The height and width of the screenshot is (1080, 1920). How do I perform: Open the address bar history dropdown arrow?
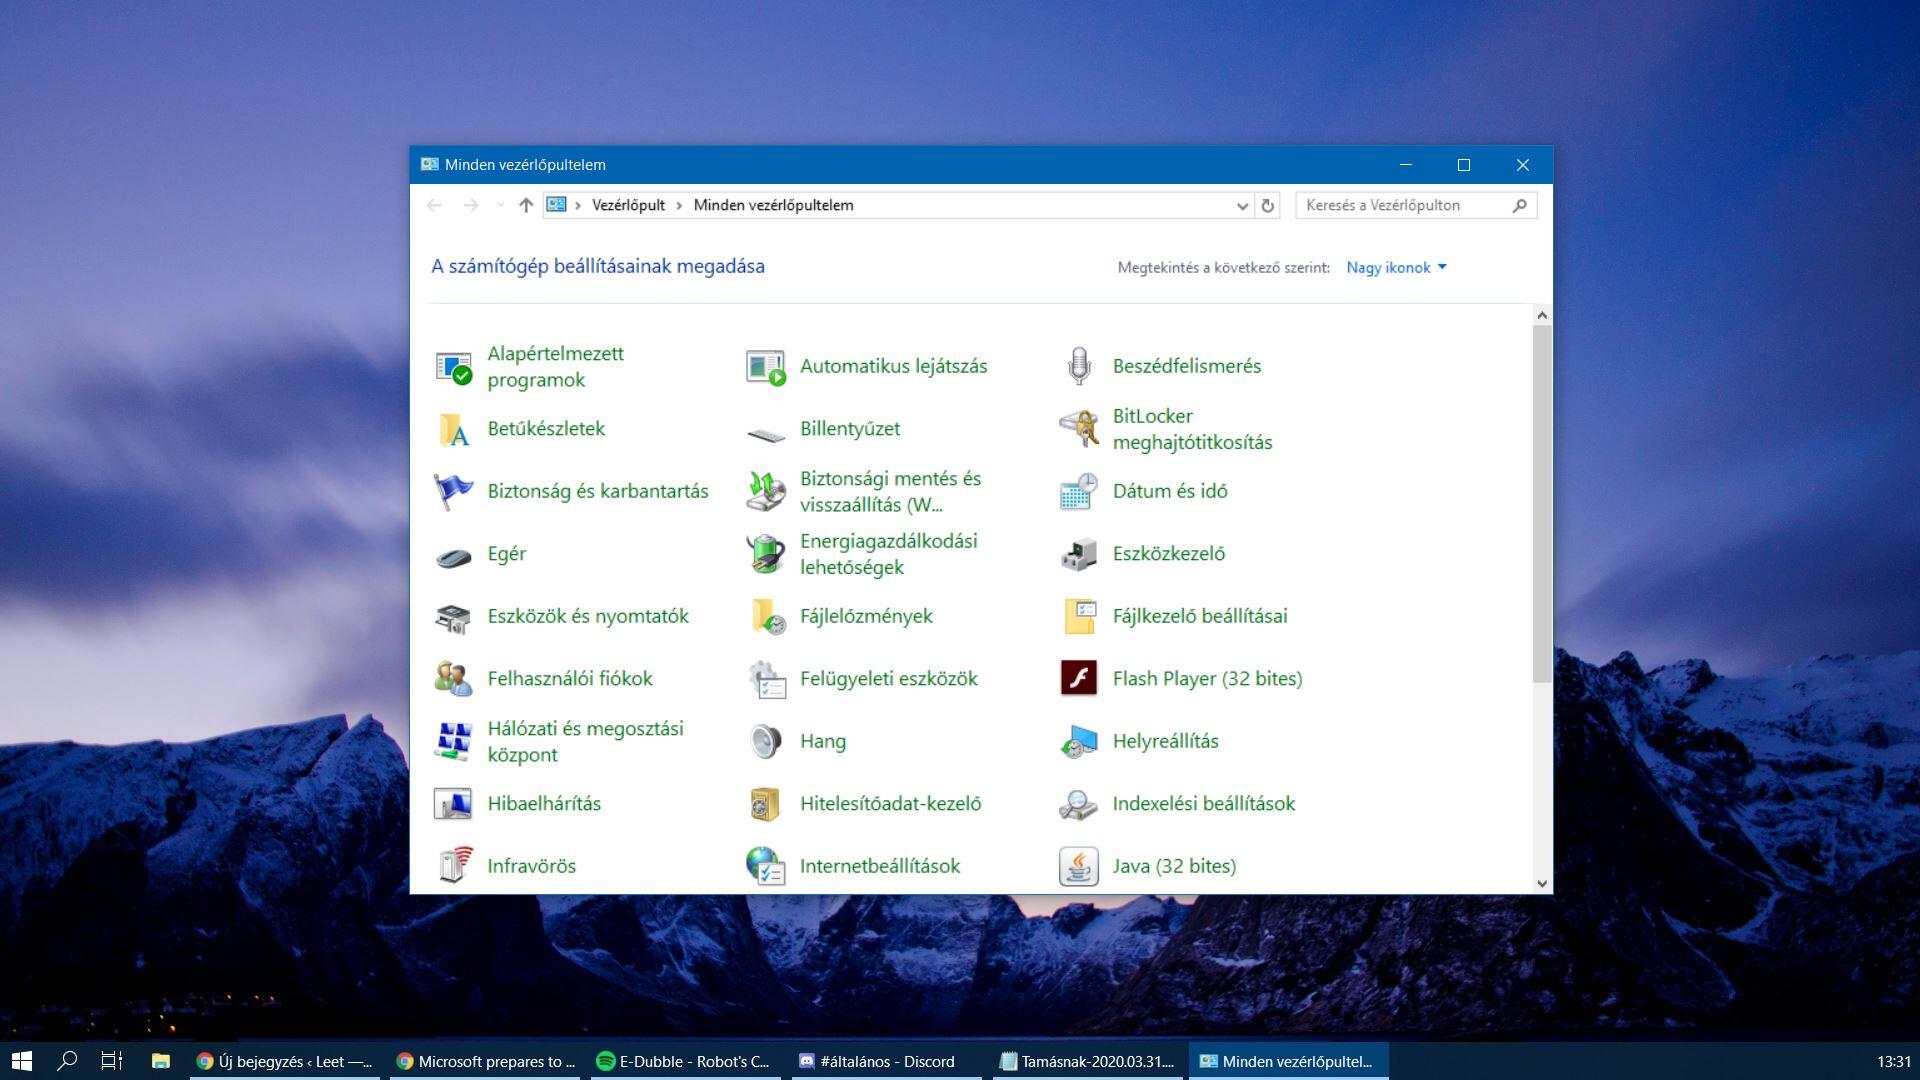[x=1242, y=206]
